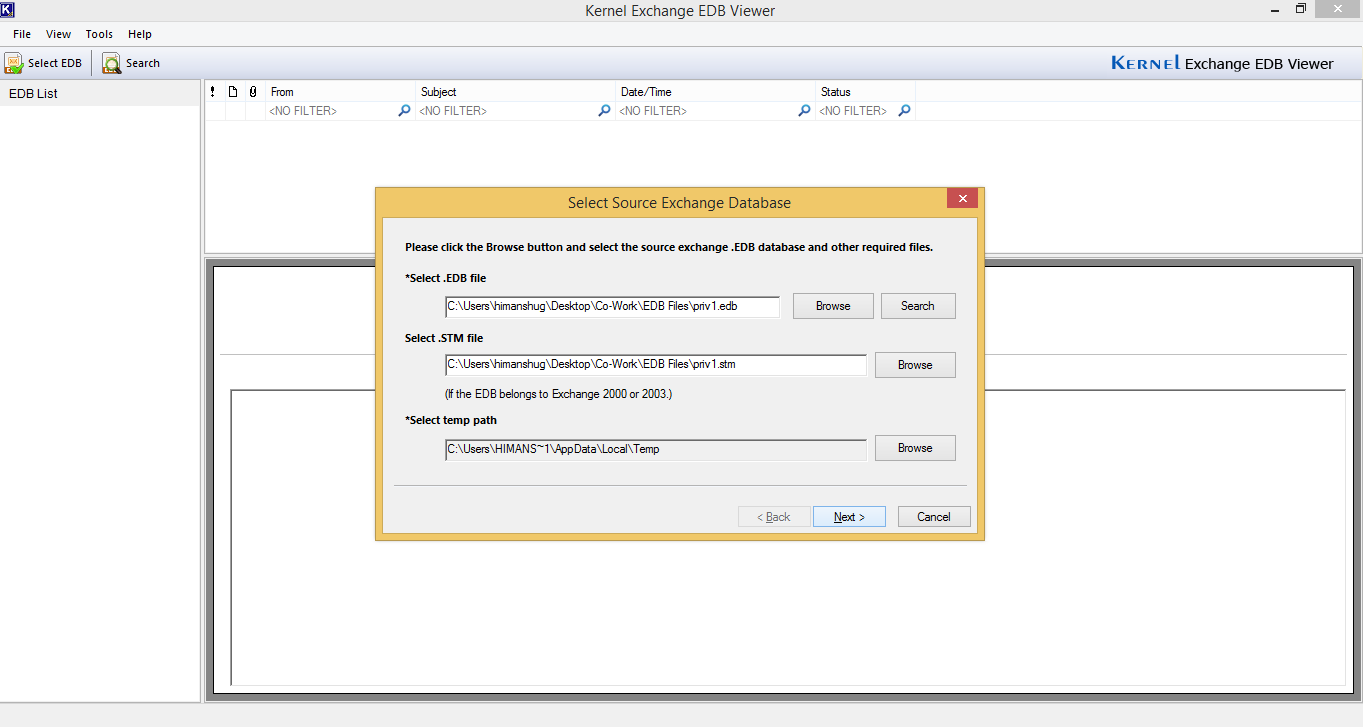
Task: Click the STM file path field
Action: point(656,365)
